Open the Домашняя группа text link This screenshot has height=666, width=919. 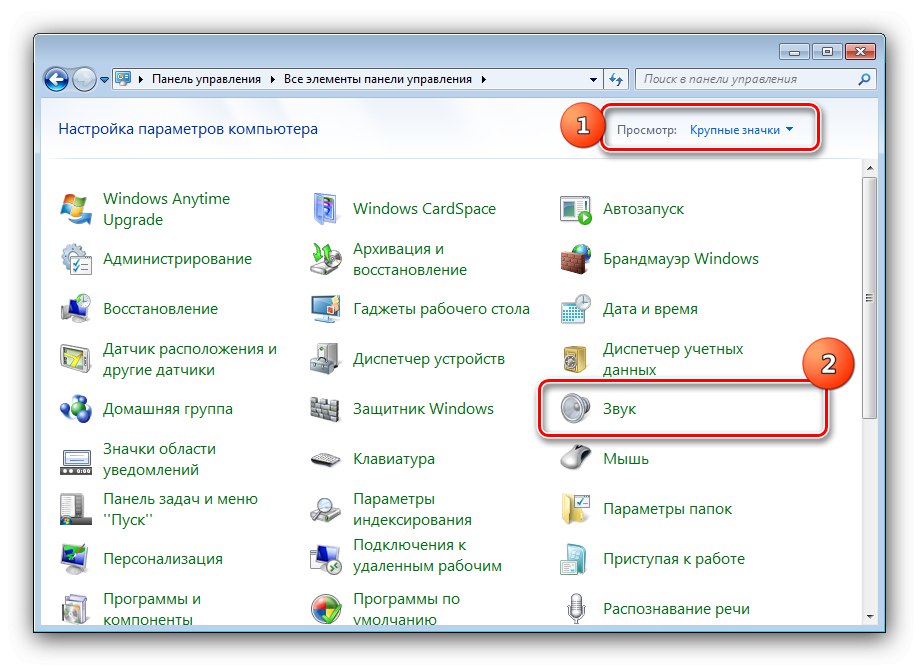click(168, 409)
